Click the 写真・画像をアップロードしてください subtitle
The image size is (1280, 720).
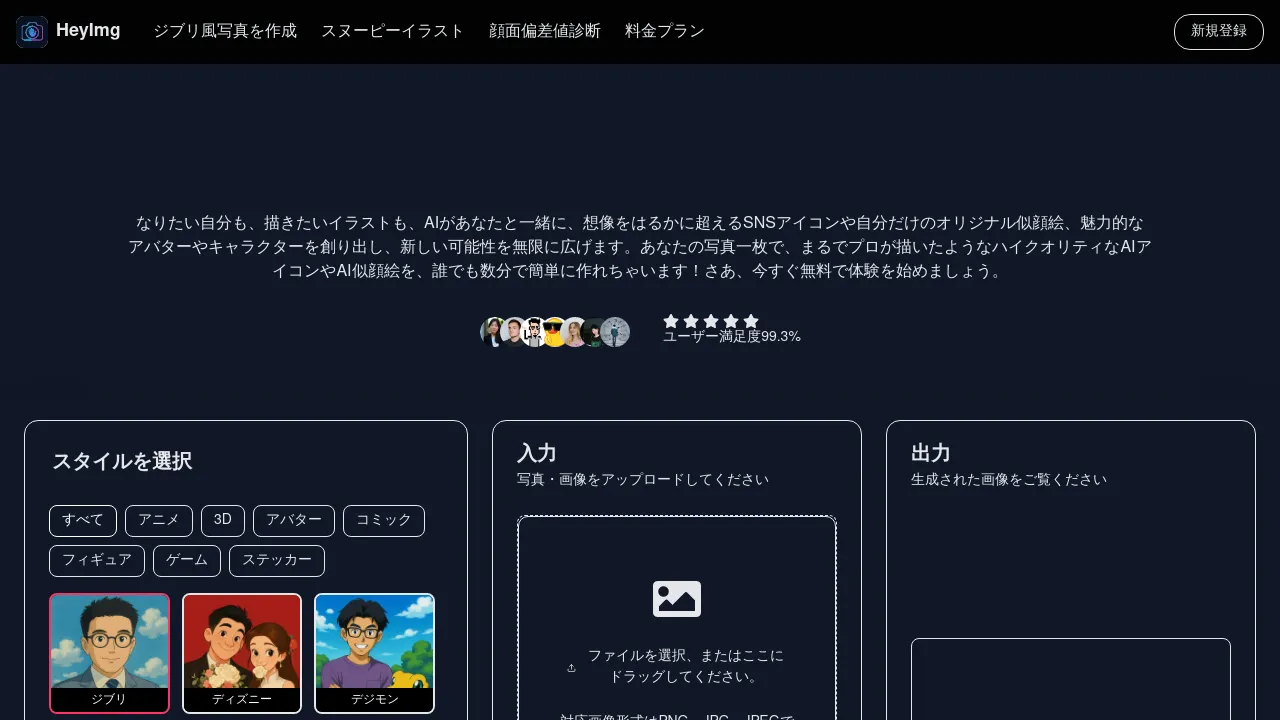[x=643, y=480]
